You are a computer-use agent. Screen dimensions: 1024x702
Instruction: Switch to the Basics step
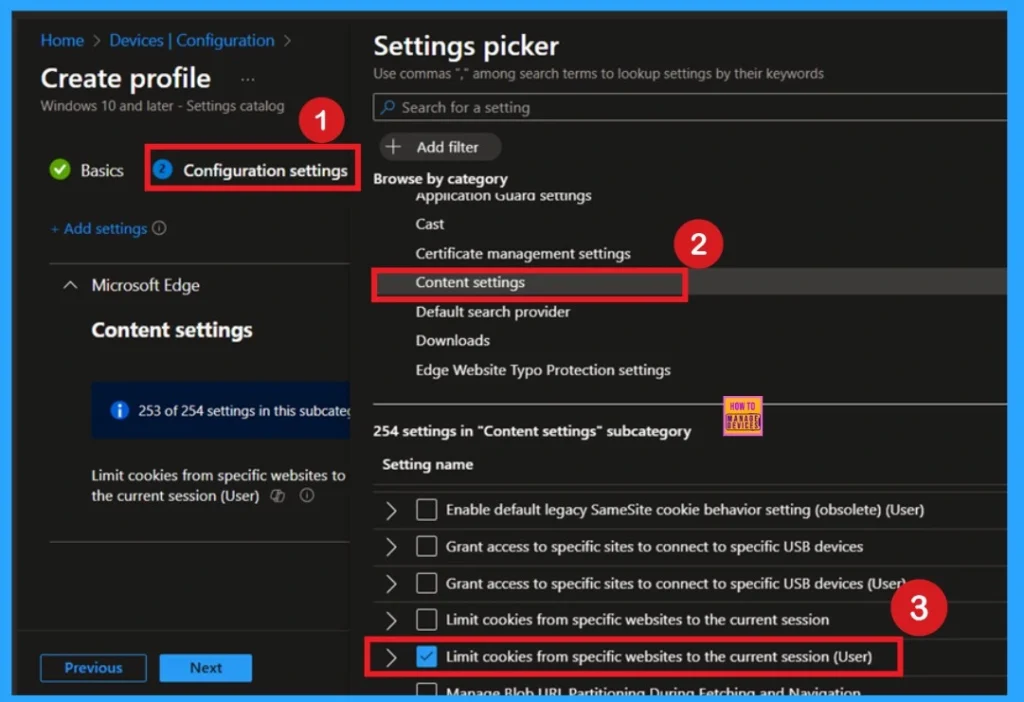pyautogui.click(x=86, y=170)
